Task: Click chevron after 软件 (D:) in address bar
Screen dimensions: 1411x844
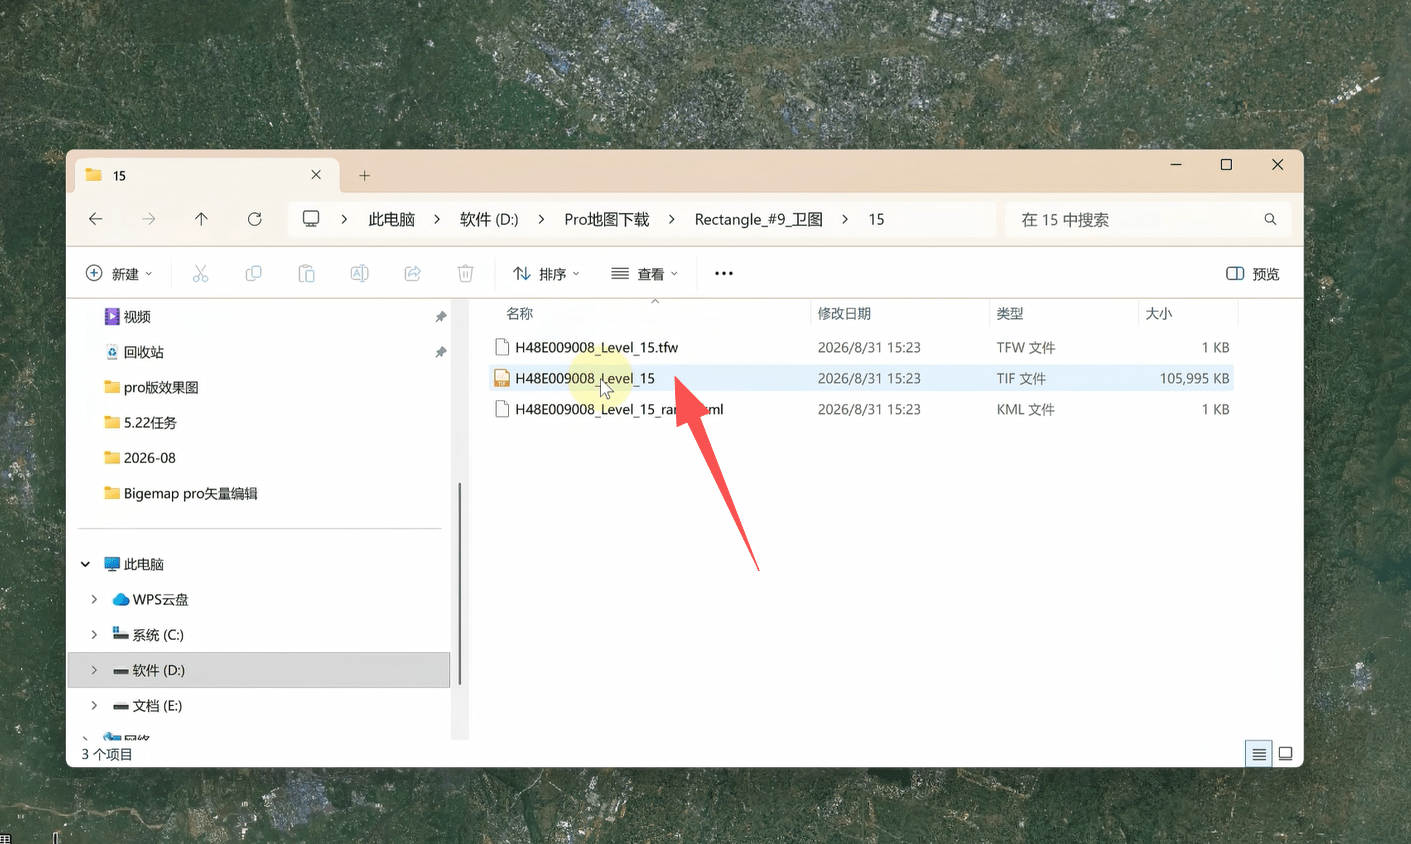Action: pos(542,219)
